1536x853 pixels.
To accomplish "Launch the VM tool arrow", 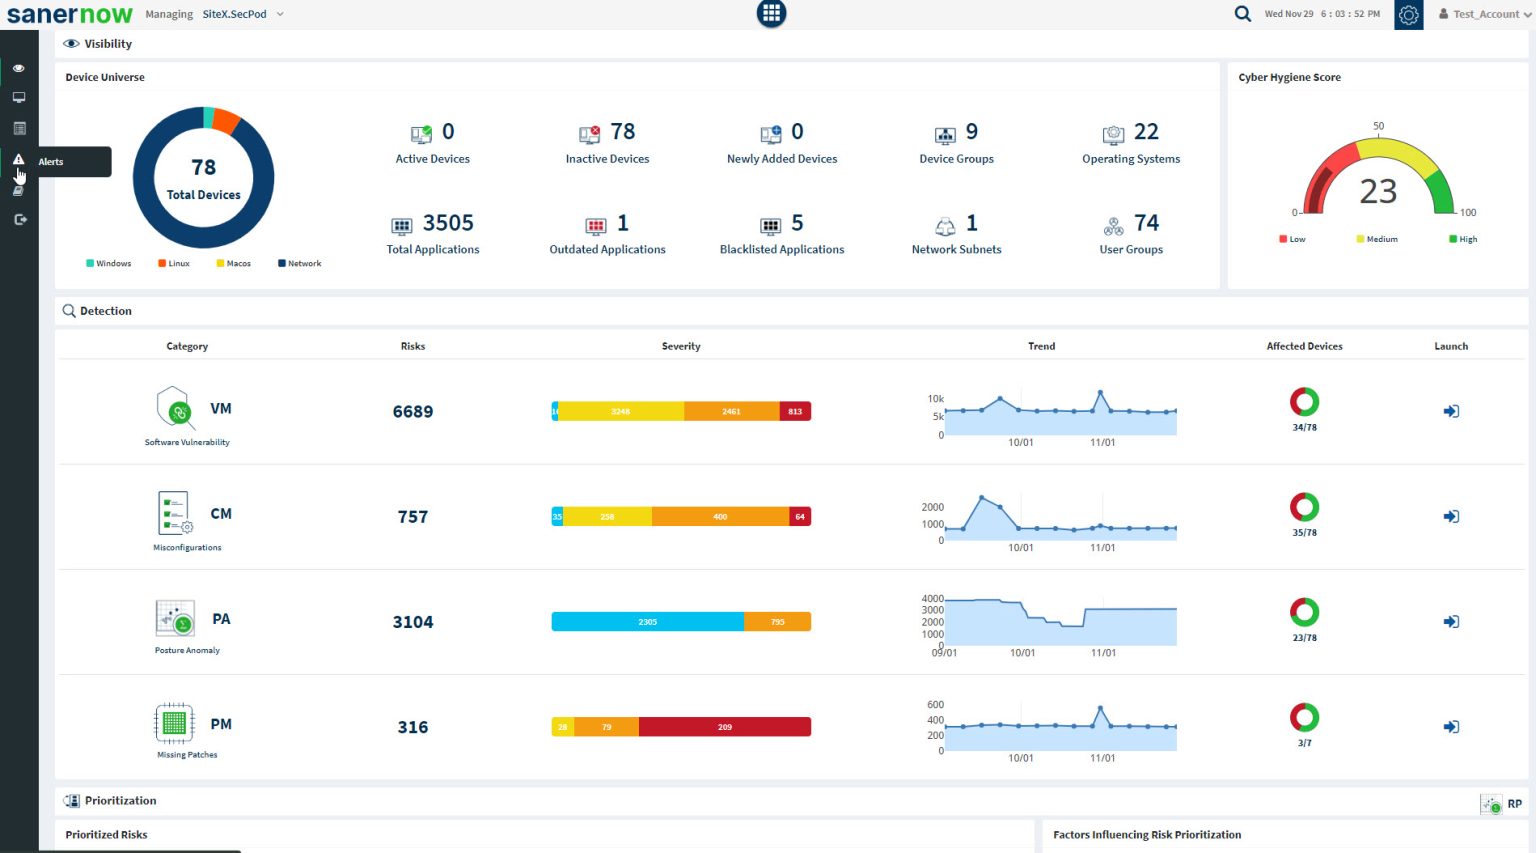I will [x=1451, y=411].
